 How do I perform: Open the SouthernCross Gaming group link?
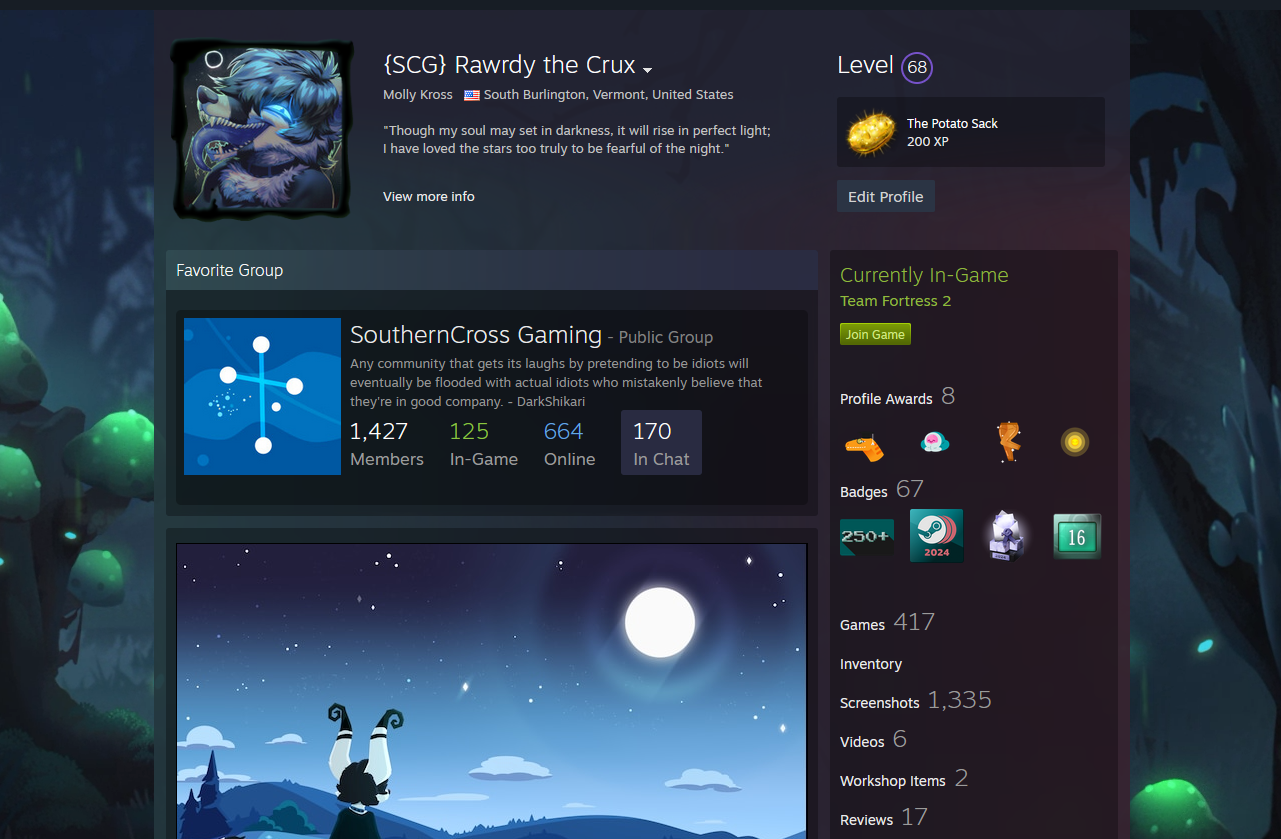tap(476, 335)
